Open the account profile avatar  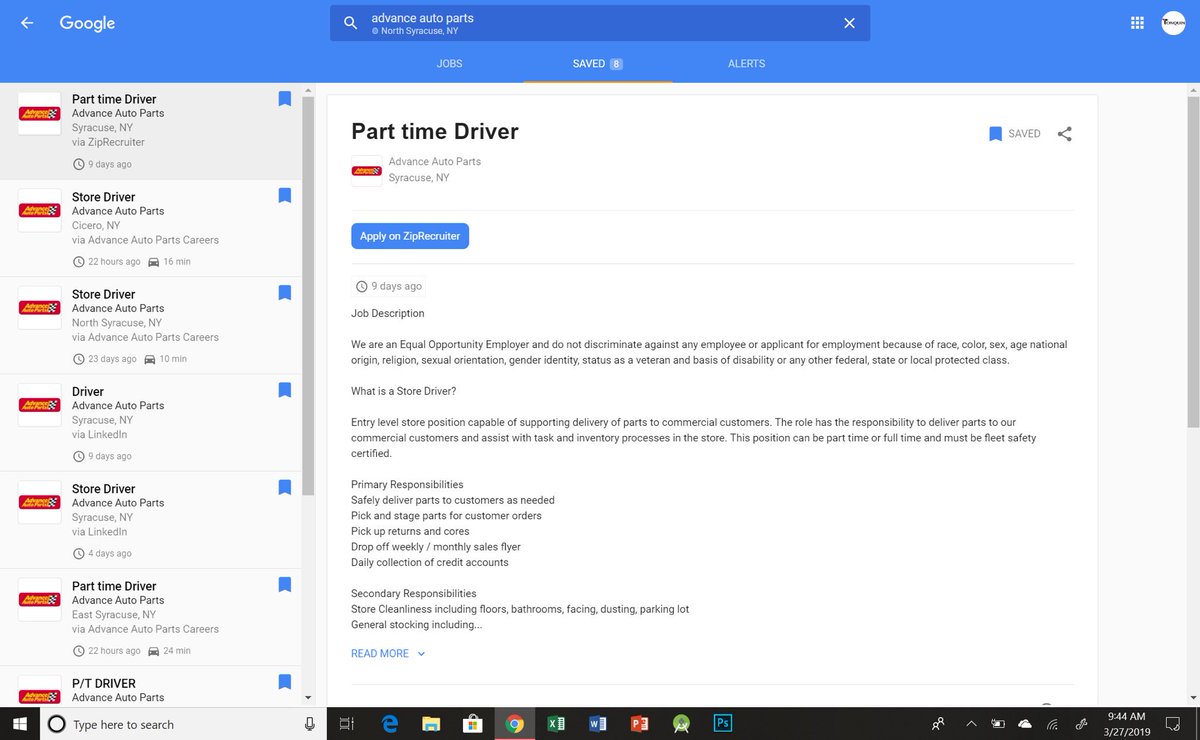(1173, 23)
